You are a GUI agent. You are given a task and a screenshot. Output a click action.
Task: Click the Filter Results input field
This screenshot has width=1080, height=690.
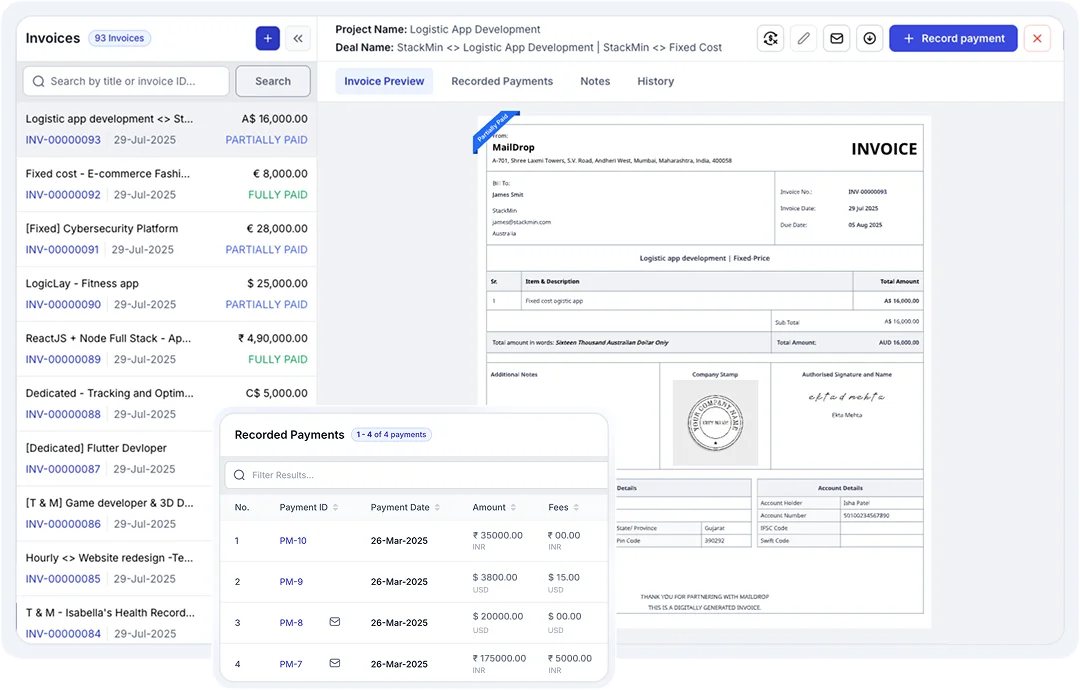416,475
